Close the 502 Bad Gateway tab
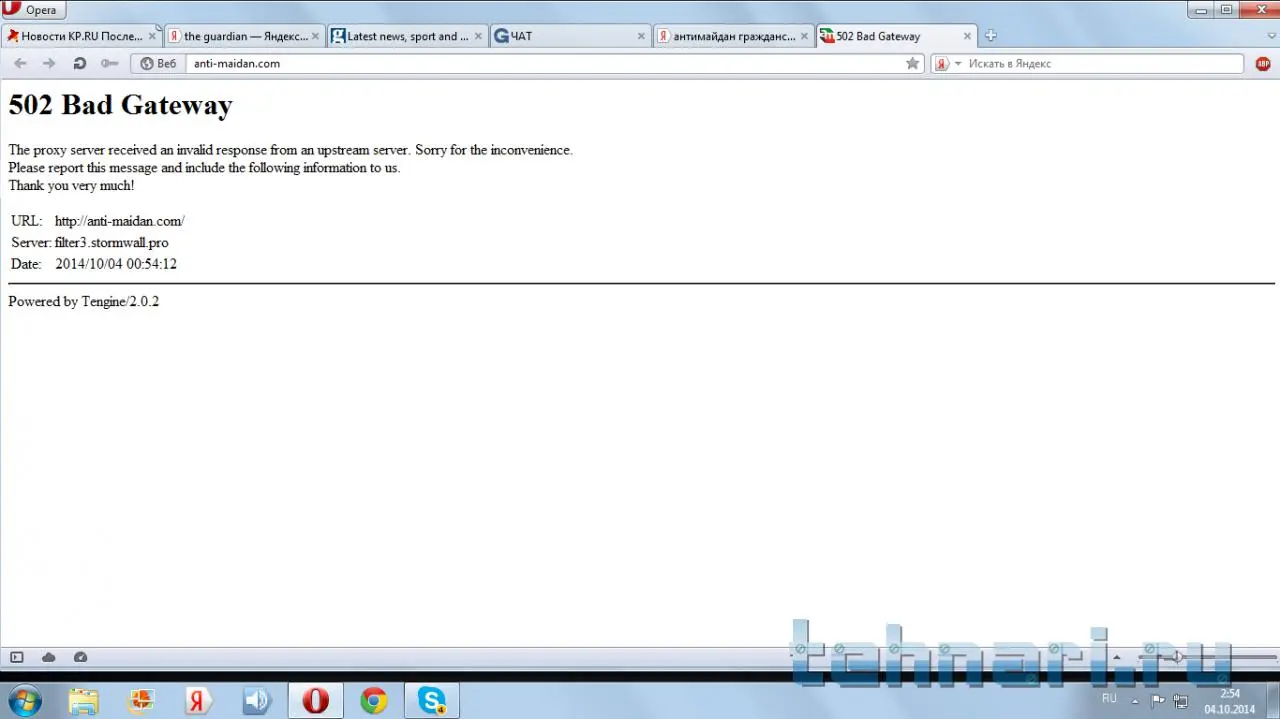The image size is (1280, 719). 967,36
